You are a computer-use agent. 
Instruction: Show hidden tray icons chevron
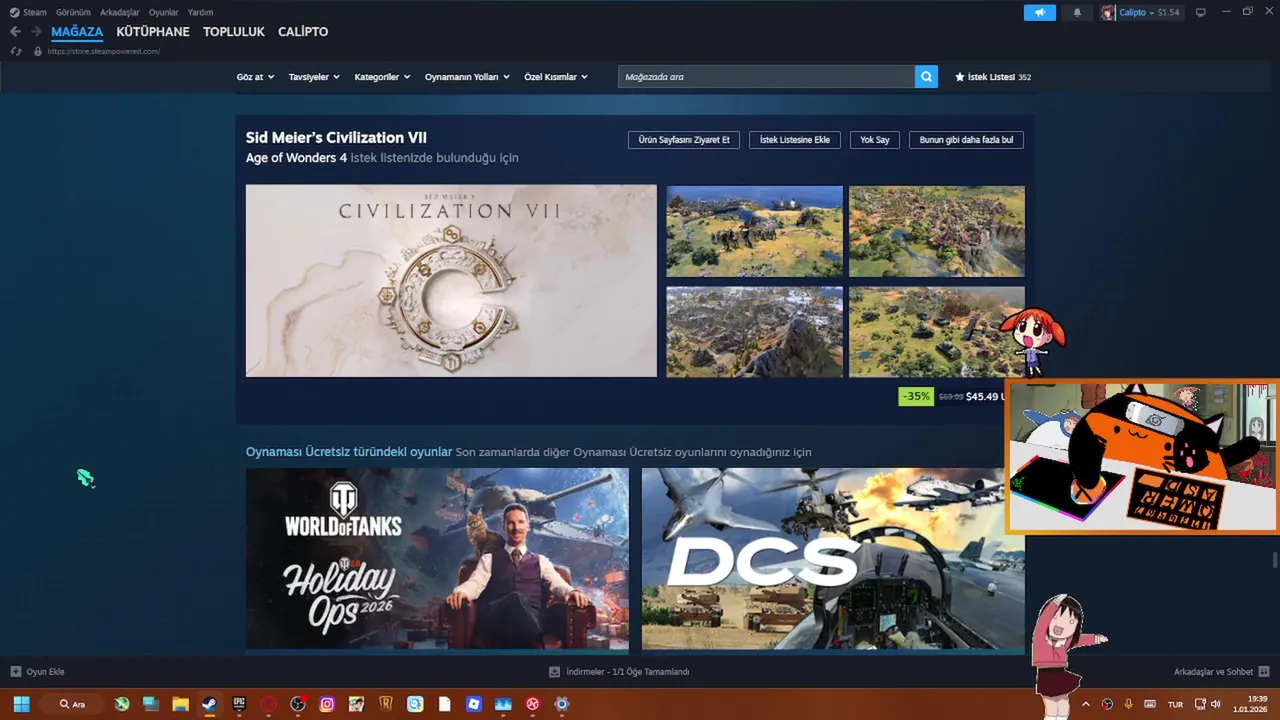(1086, 704)
